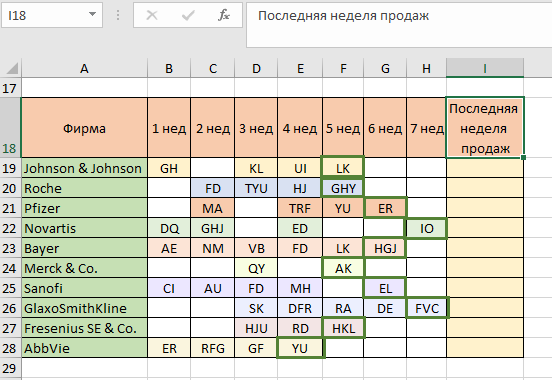This screenshot has height=380, width=552.
Task: Click the 'NM' cell in Bayer row
Action: click(213, 248)
